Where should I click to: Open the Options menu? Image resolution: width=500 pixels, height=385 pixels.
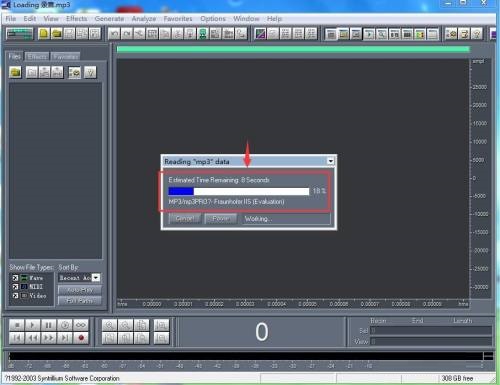tap(213, 19)
